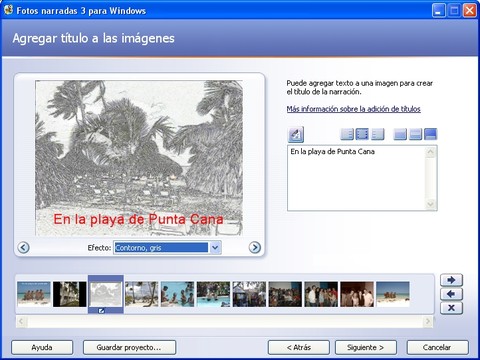Open the font selection icon
The width and height of the screenshot is (480, 360).
point(296,134)
